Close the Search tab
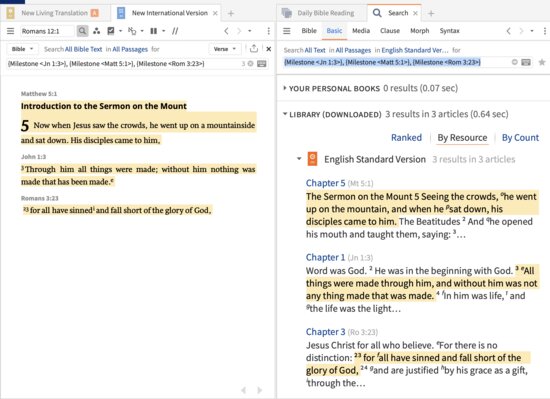Screen dimensions: 550x399 click(415, 13)
